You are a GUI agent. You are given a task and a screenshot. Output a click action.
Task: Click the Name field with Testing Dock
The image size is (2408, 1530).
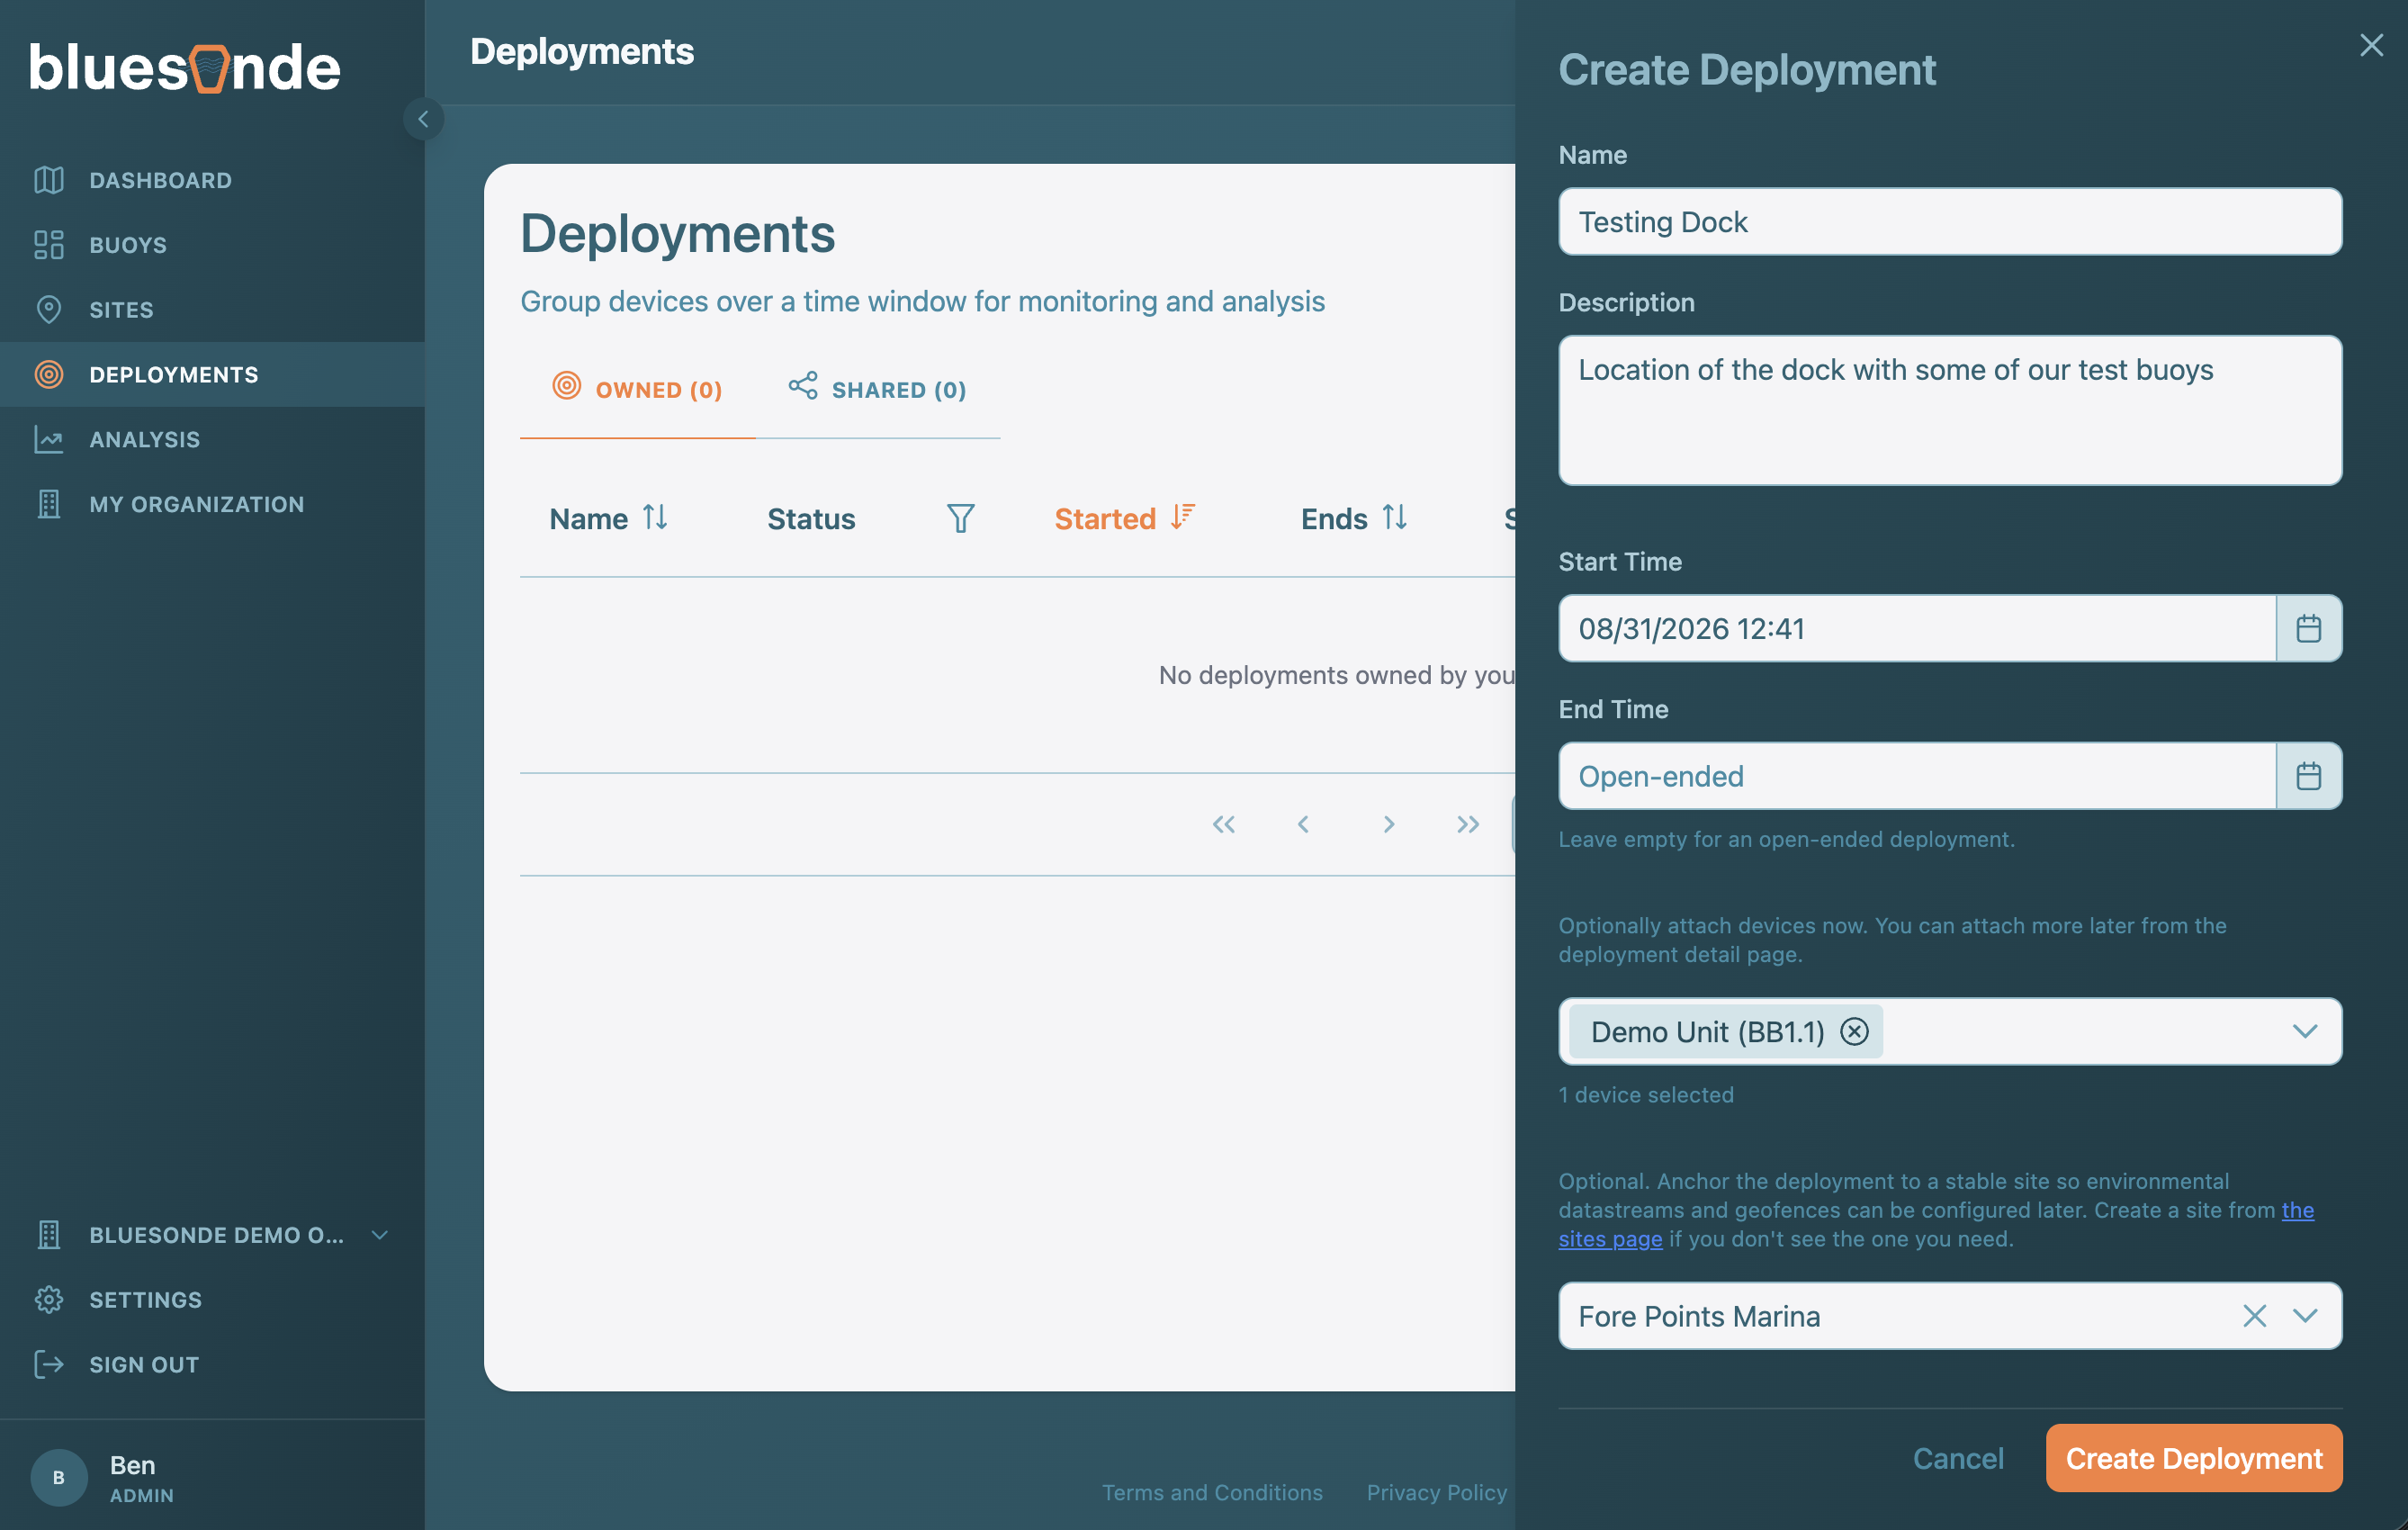[1949, 222]
